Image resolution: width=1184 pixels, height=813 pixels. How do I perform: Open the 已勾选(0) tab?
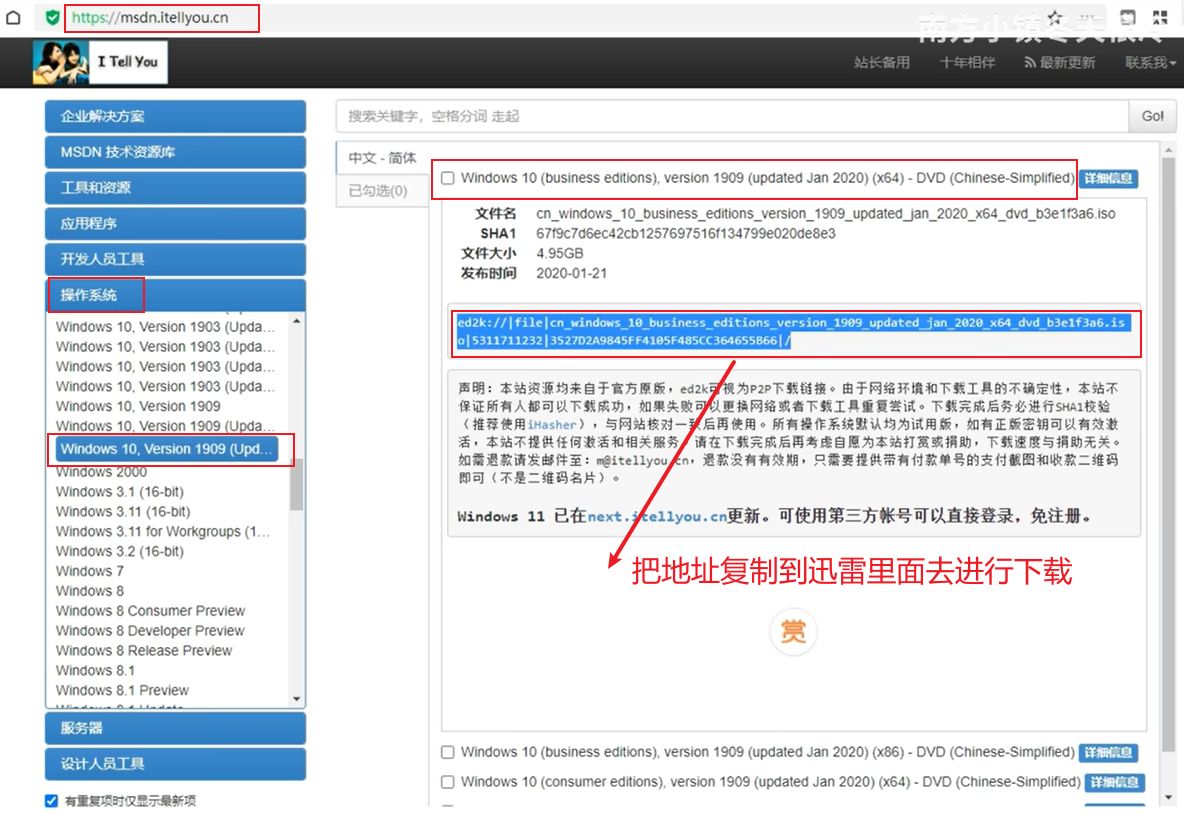pyautogui.click(x=378, y=190)
